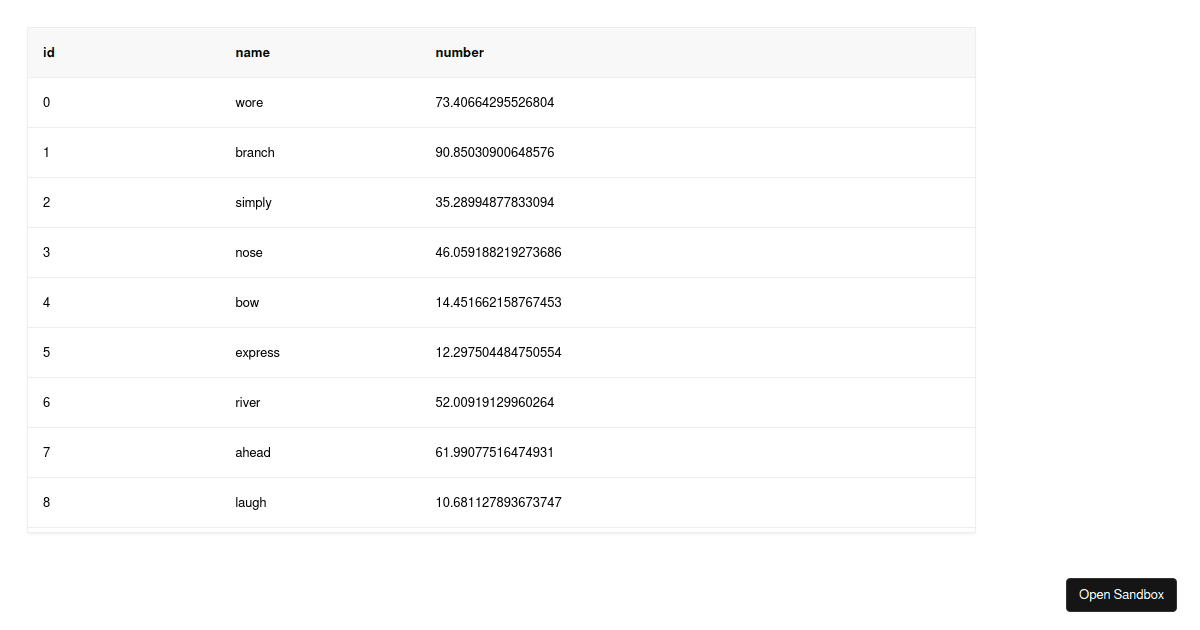The width and height of the screenshot is (1200, 630).
Task: Select the row named bow
Action: [x=247, y=302]
